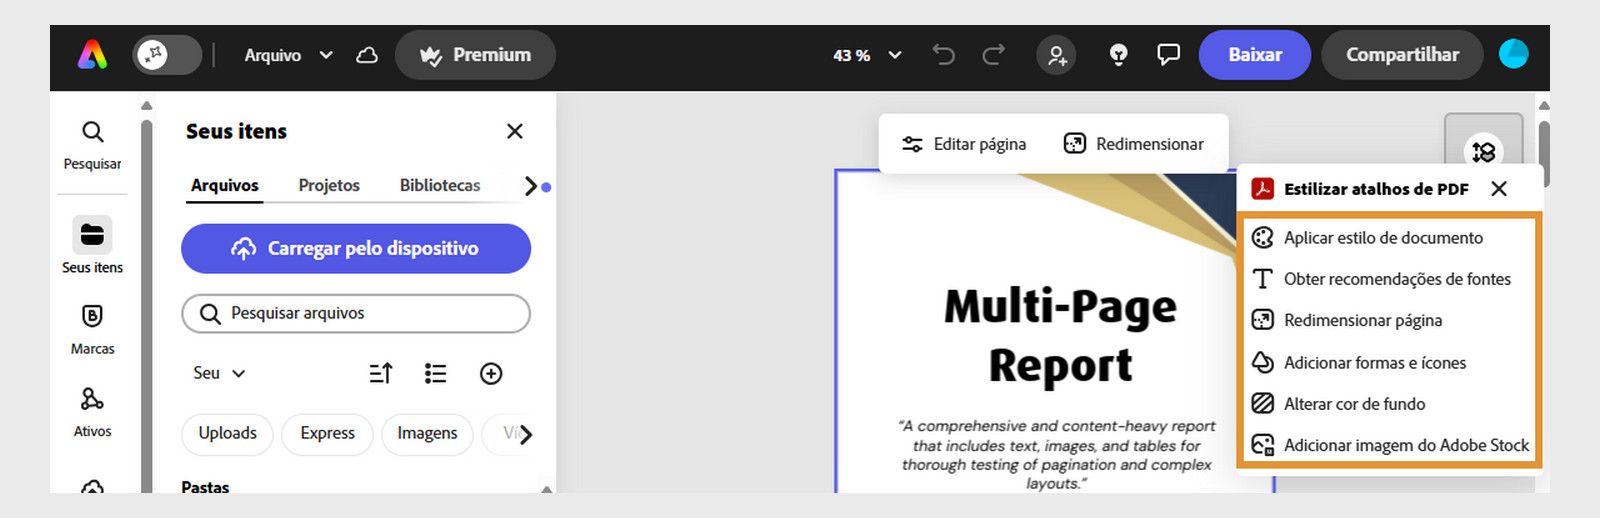Screen dimensions: 1600x518
Task: Click the add new plus-circle icon
Action: pos(491,373)
